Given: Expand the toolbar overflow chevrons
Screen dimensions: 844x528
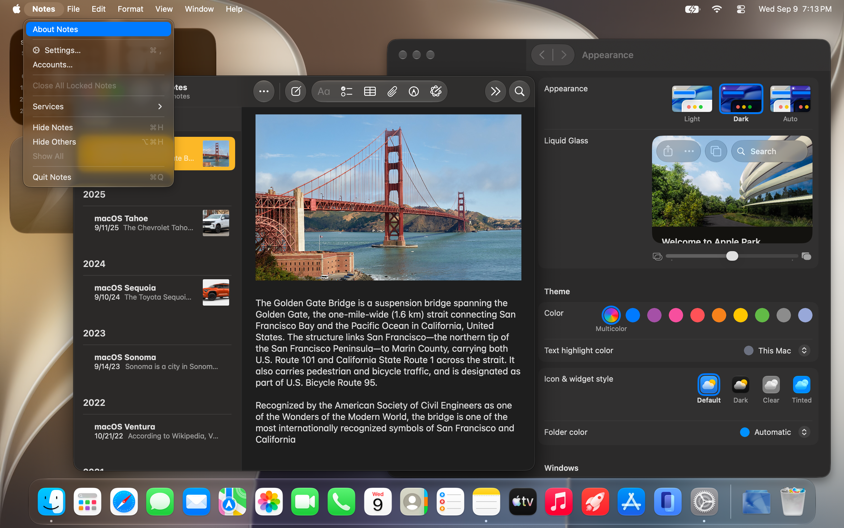Looking at the screenshot, I should click(x=495, y=91).
